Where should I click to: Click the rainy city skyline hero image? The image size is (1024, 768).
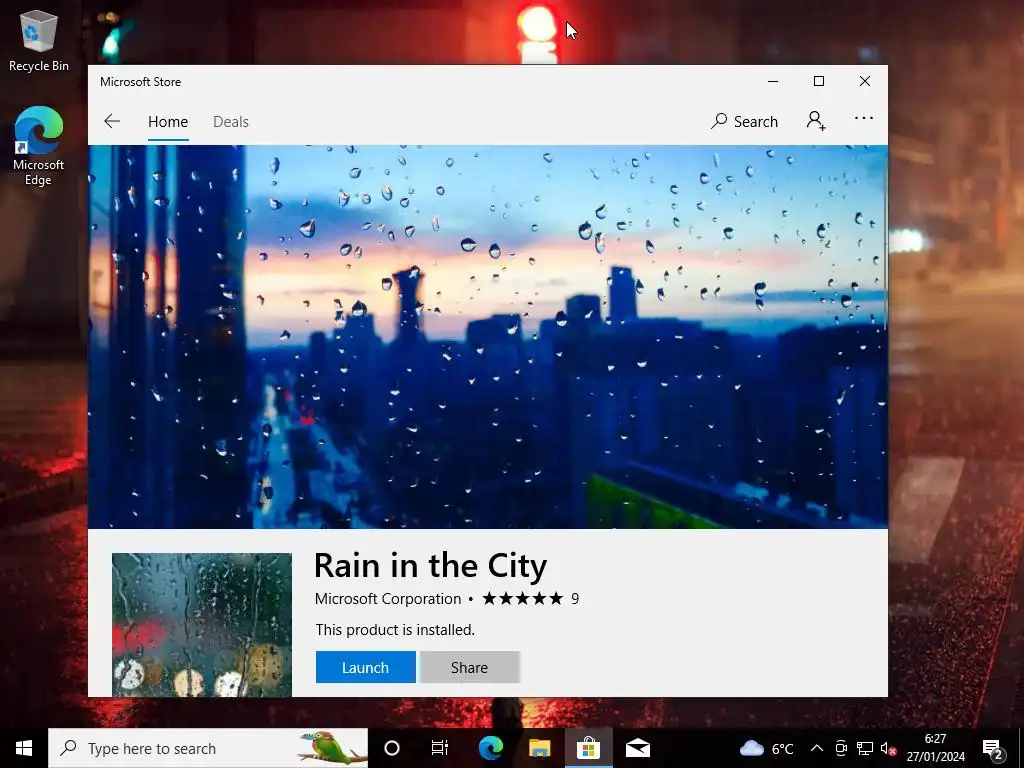point(487,336)
